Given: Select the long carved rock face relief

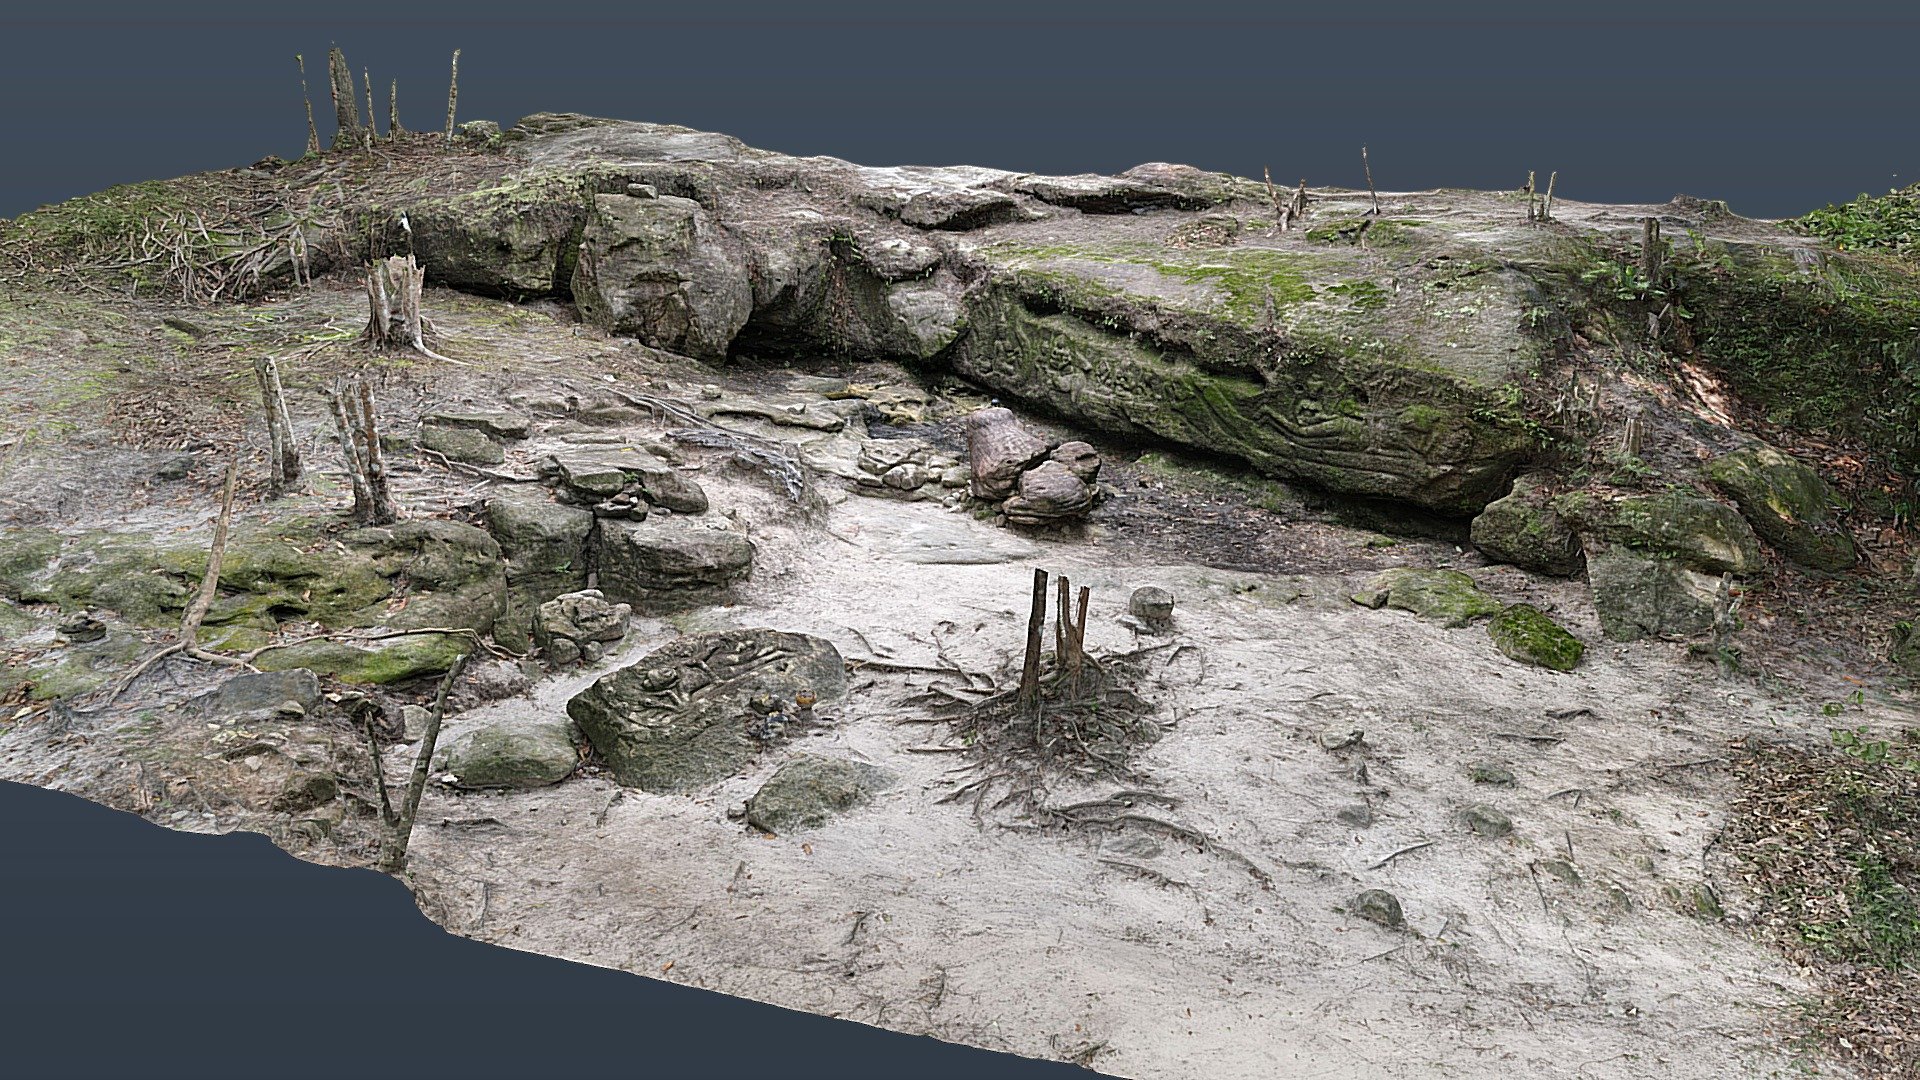Looking at the screenshot, I should [x=1230, y=385].
